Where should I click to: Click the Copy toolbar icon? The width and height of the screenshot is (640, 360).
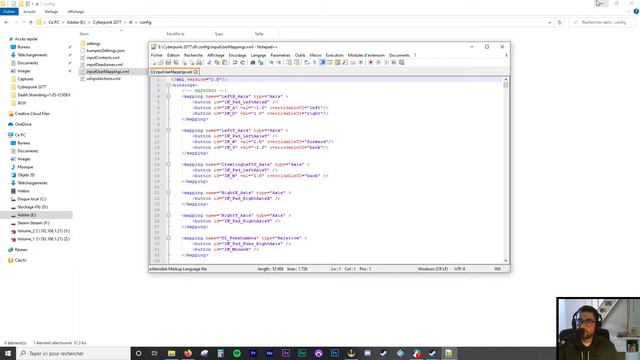217,62
